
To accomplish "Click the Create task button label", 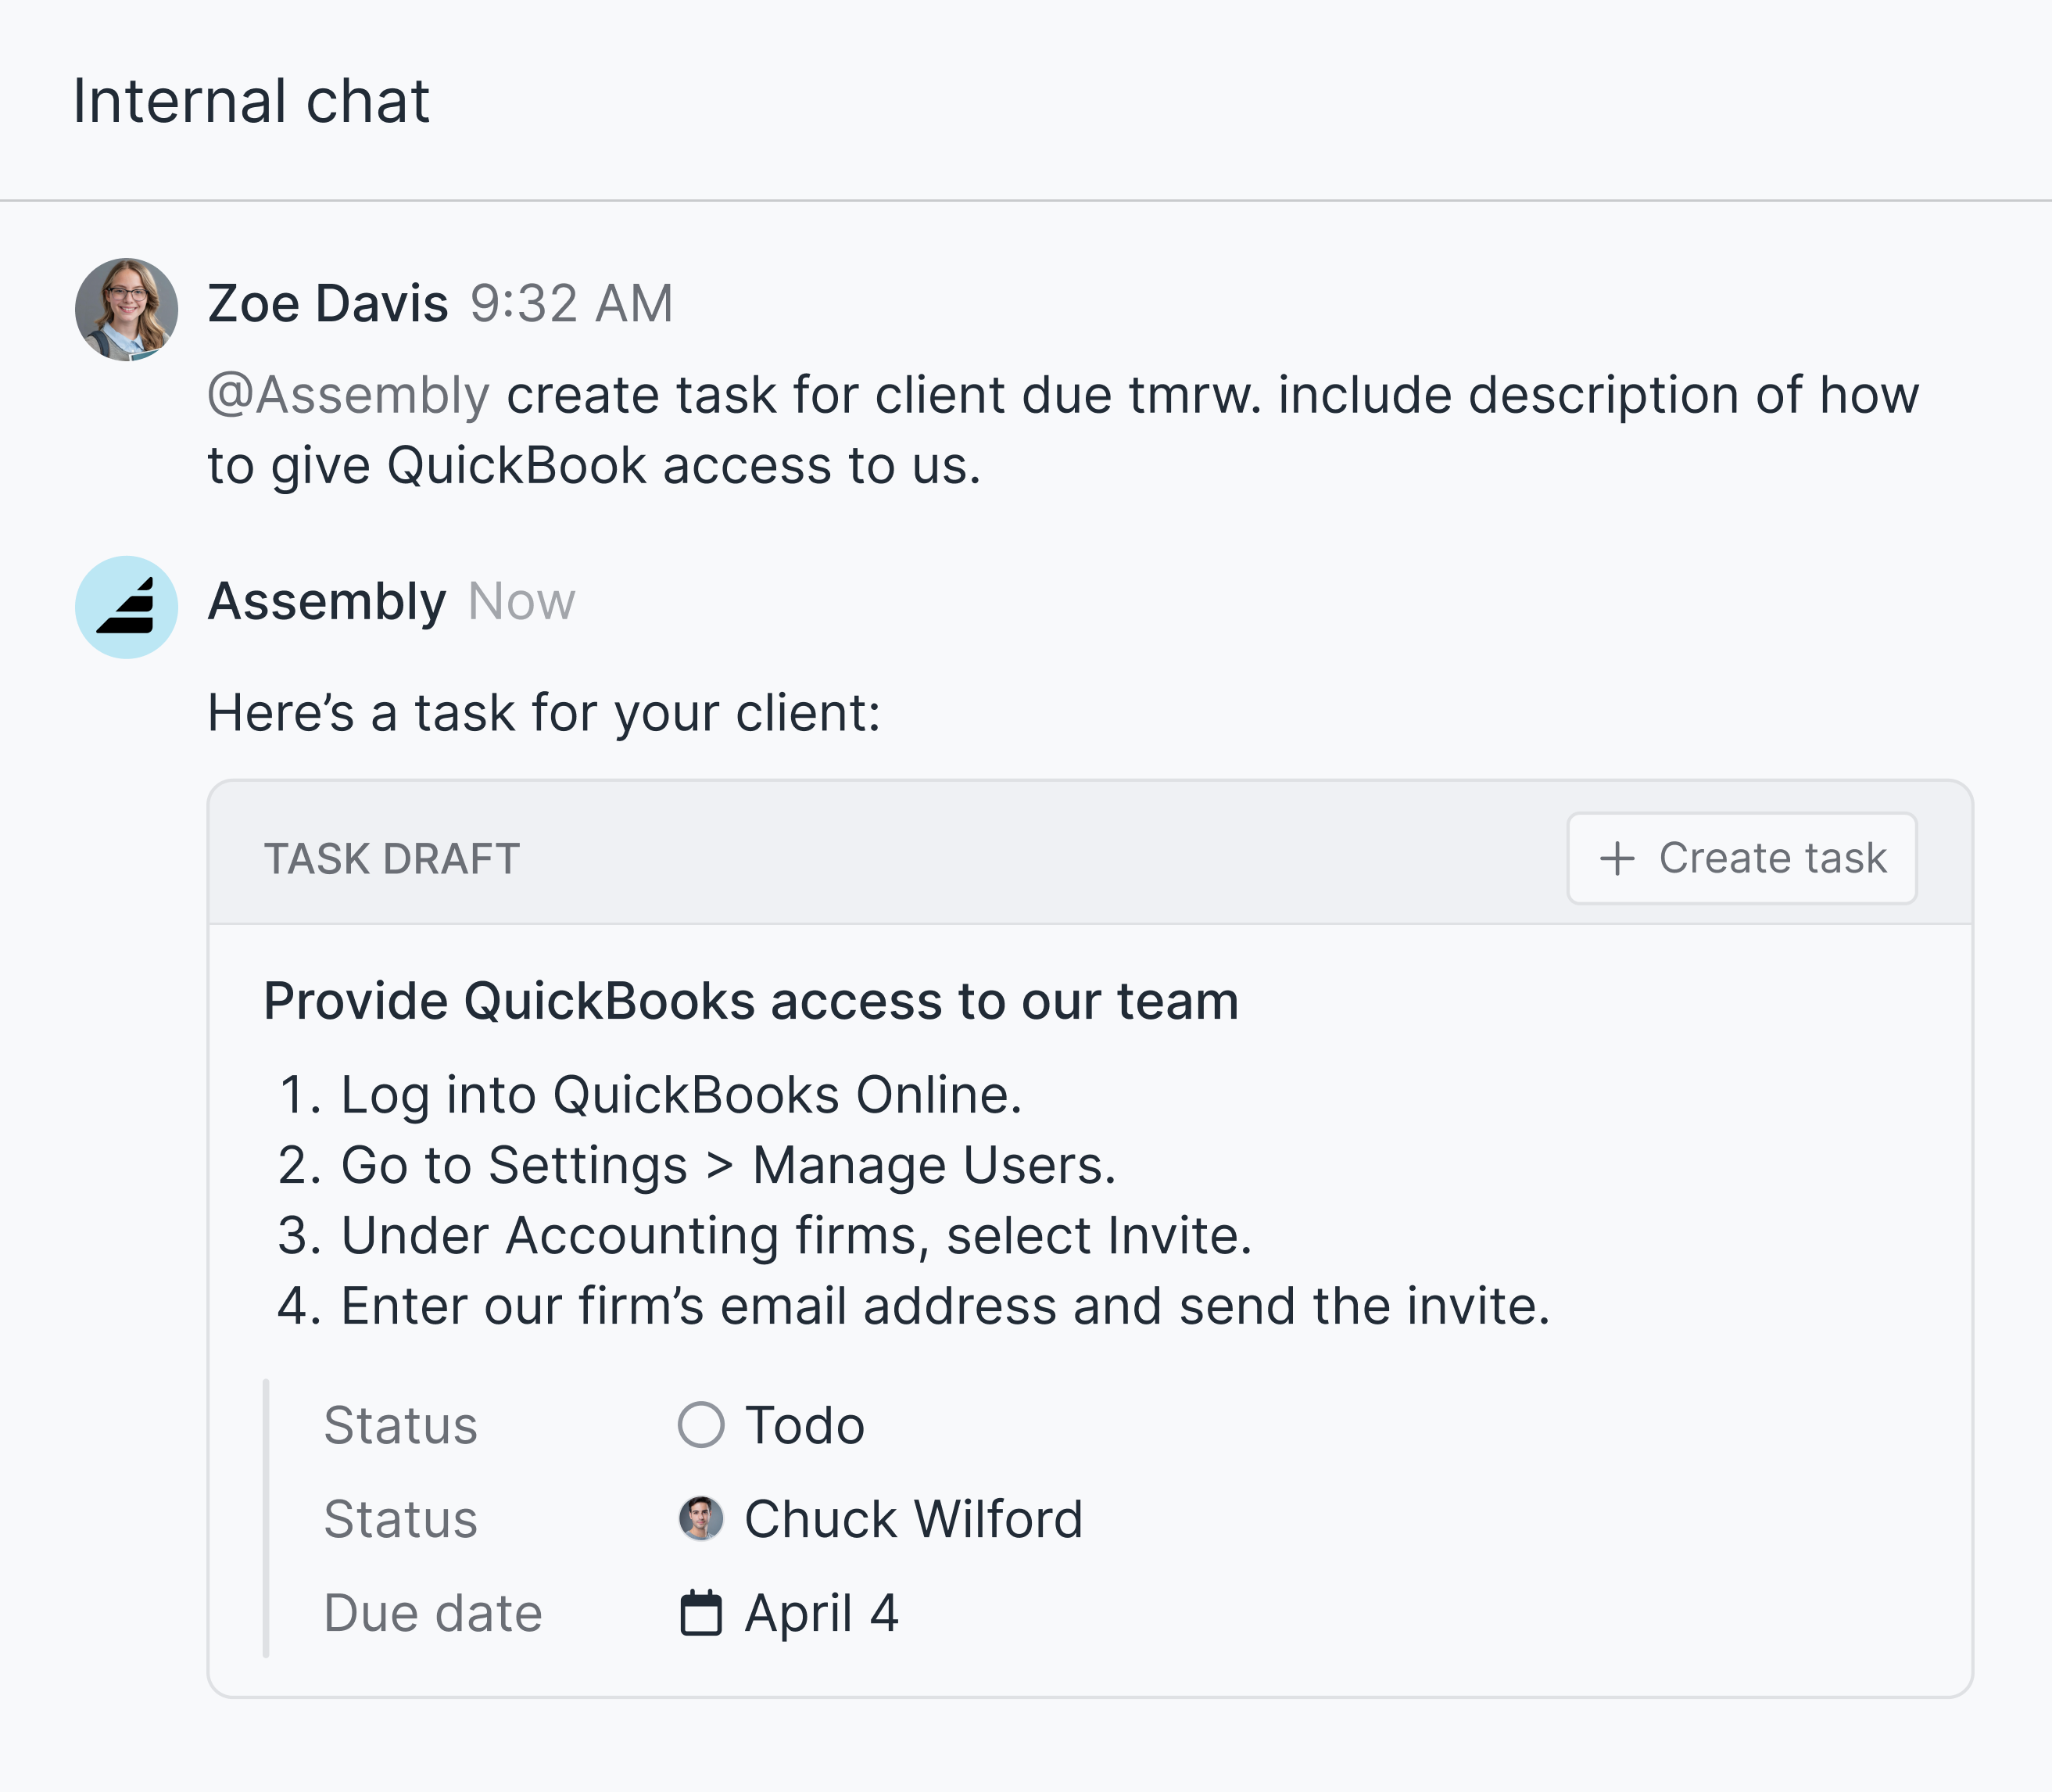I will 1772,858.
